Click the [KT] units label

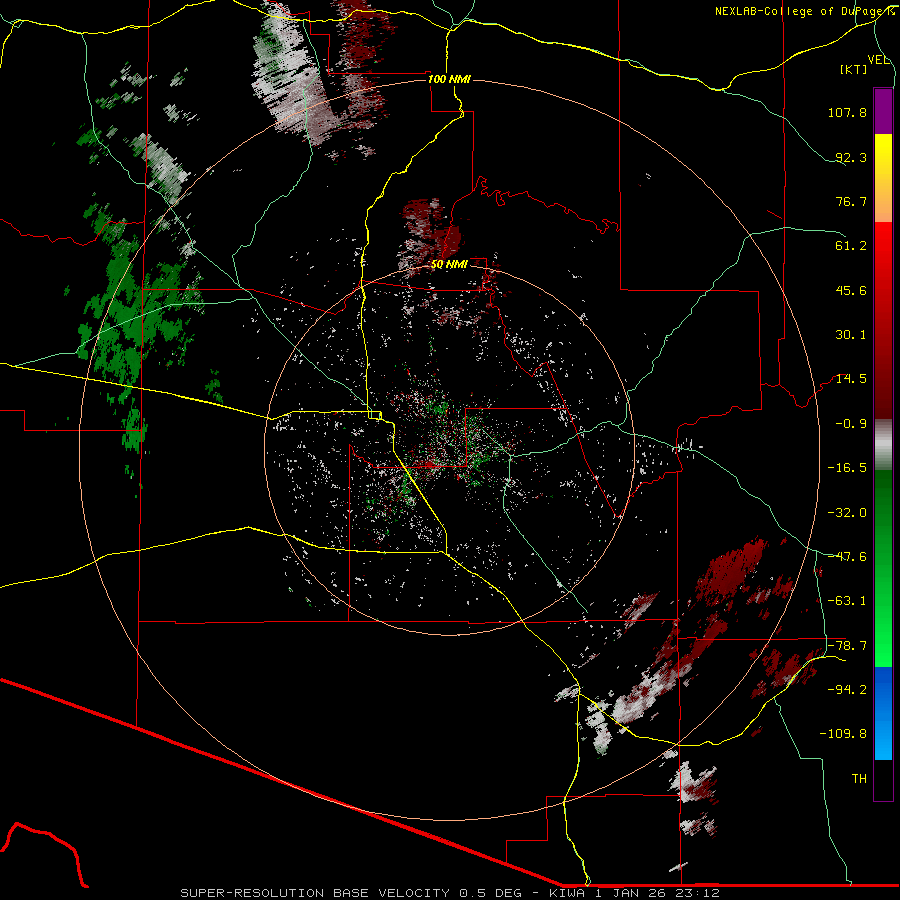point(854,69)
